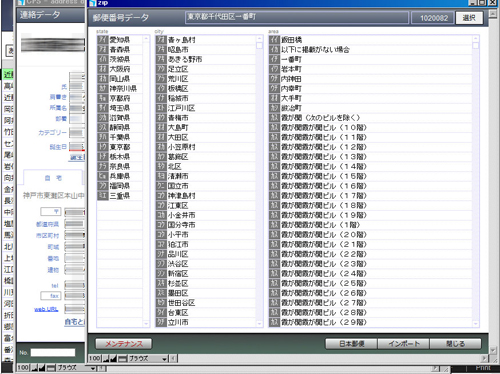Screen dimensions: 500x374
Task: Click the postal code field 1020082
Action: [x=433, y=18]
